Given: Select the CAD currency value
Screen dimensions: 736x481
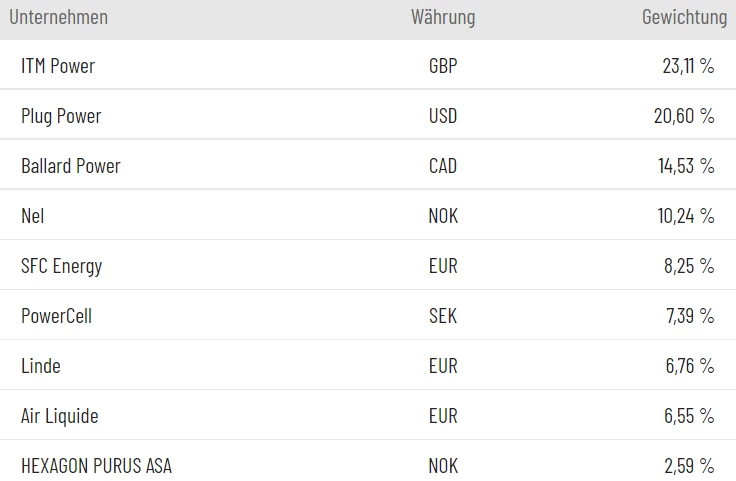Looking at the screenshot, I should coord(442,166).
